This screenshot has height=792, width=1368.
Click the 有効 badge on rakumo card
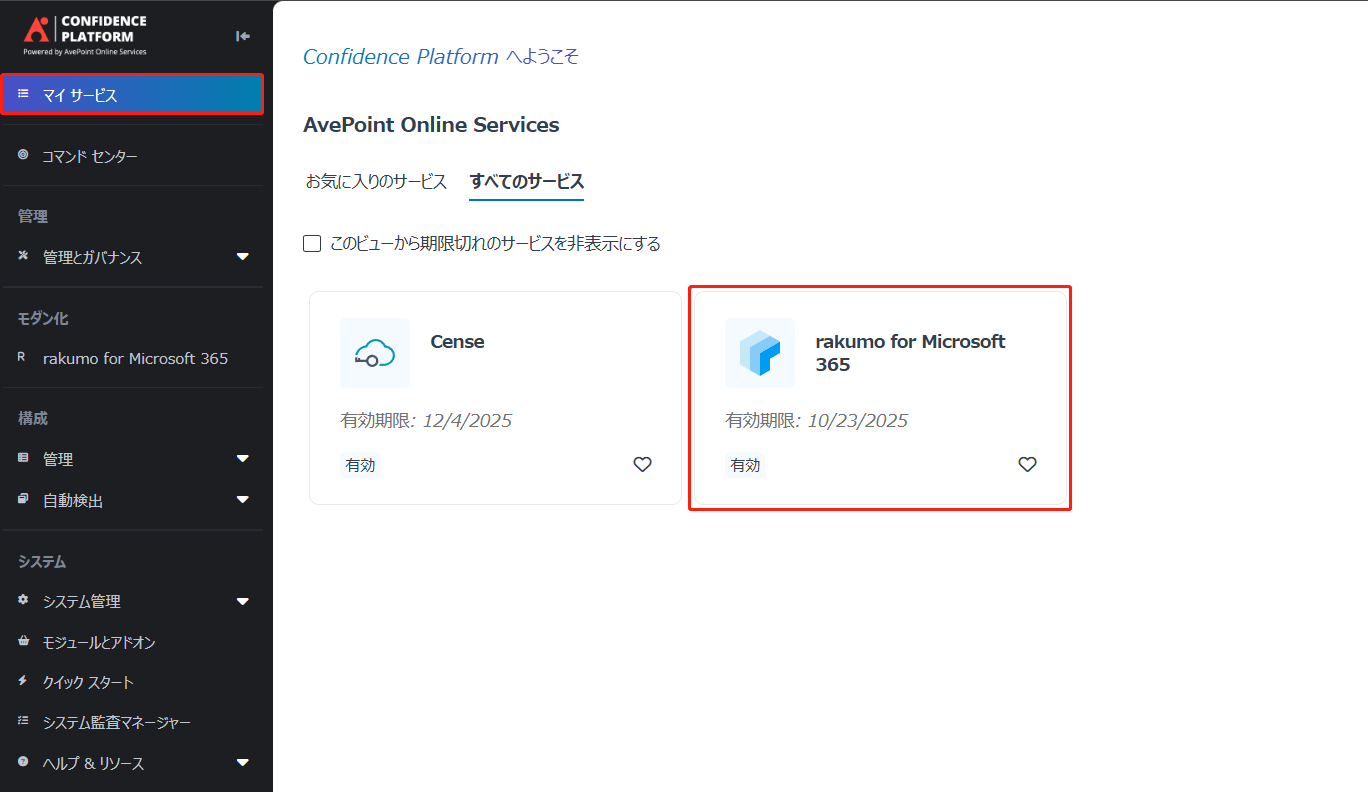click(x=745, y=465)
